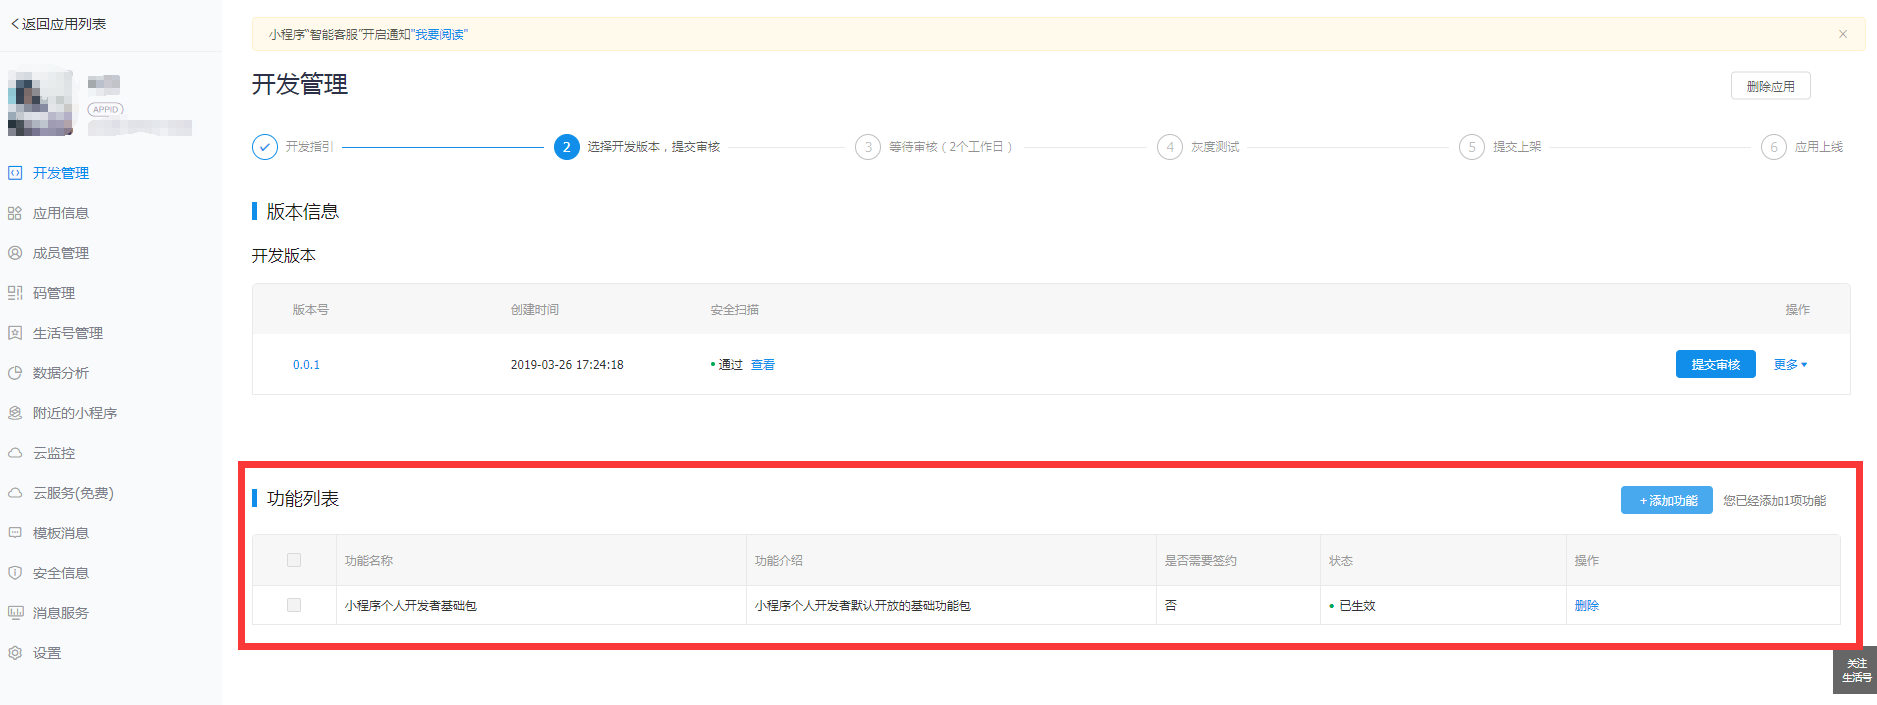Toggle the select-all checkbox in 功能列表 header
Viewport: 1877px width, 705px height.
click(294, 560)
